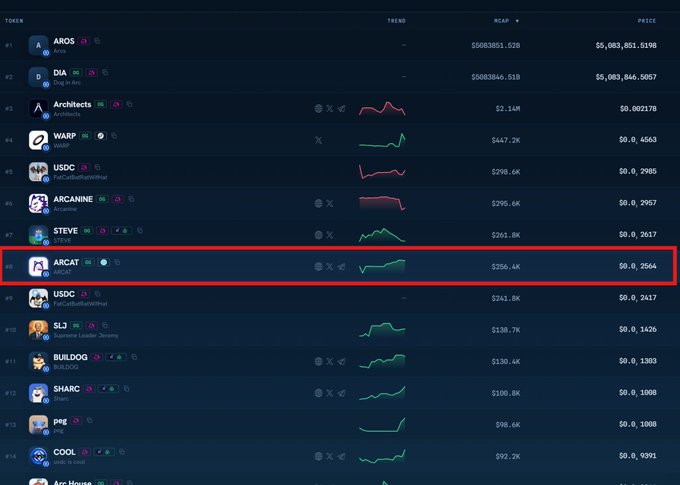The height and width of the screenshot is (485, 680).
Task: Open the SHARC shark avatar
Action: tap(38, 393)
